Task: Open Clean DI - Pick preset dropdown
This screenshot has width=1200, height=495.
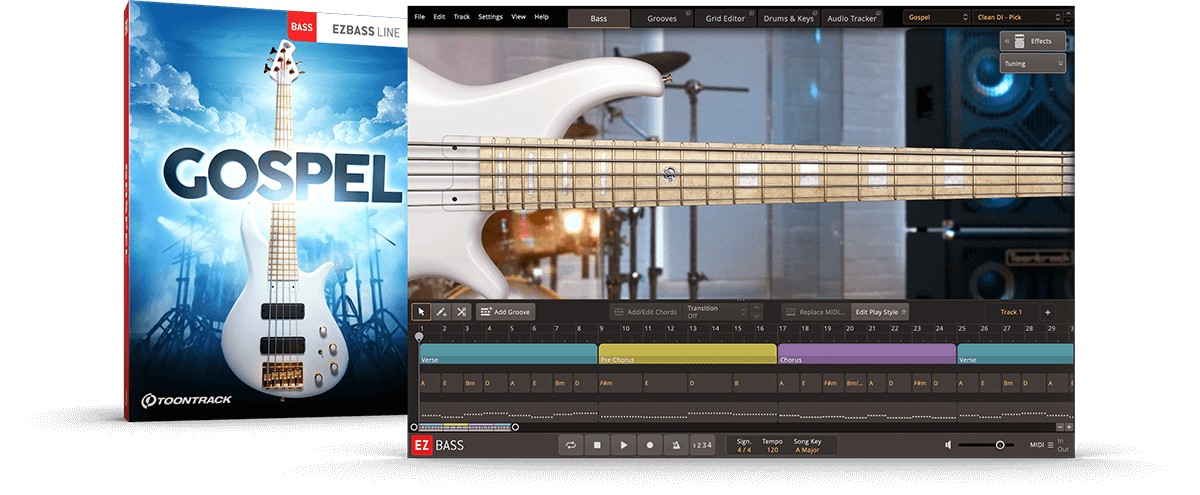Action: pyautogui.click(x=1020, y=17)
